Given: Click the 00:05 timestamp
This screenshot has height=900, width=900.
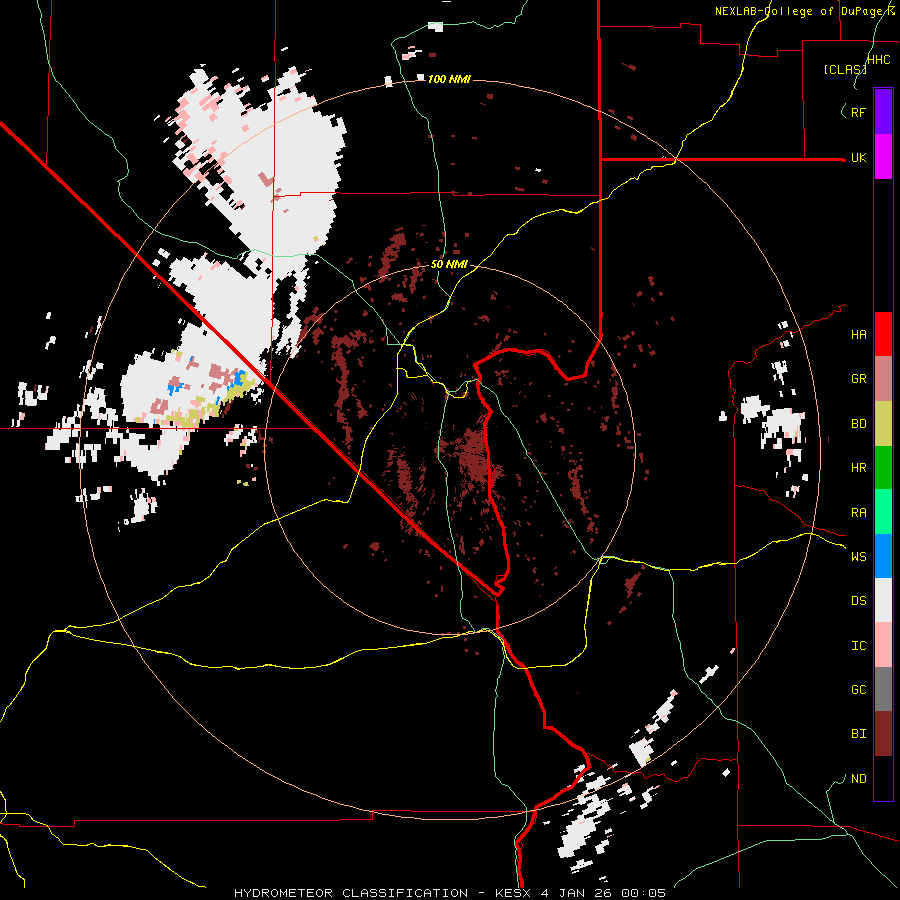Looking at the screenshot, I should pos(643,893).
